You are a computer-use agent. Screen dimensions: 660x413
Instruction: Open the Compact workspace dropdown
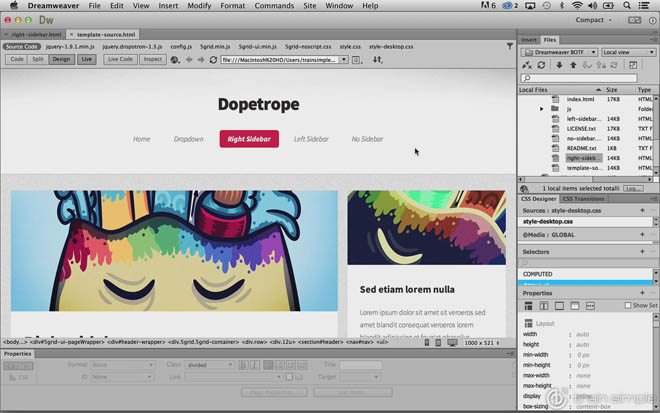coord(593,20)
